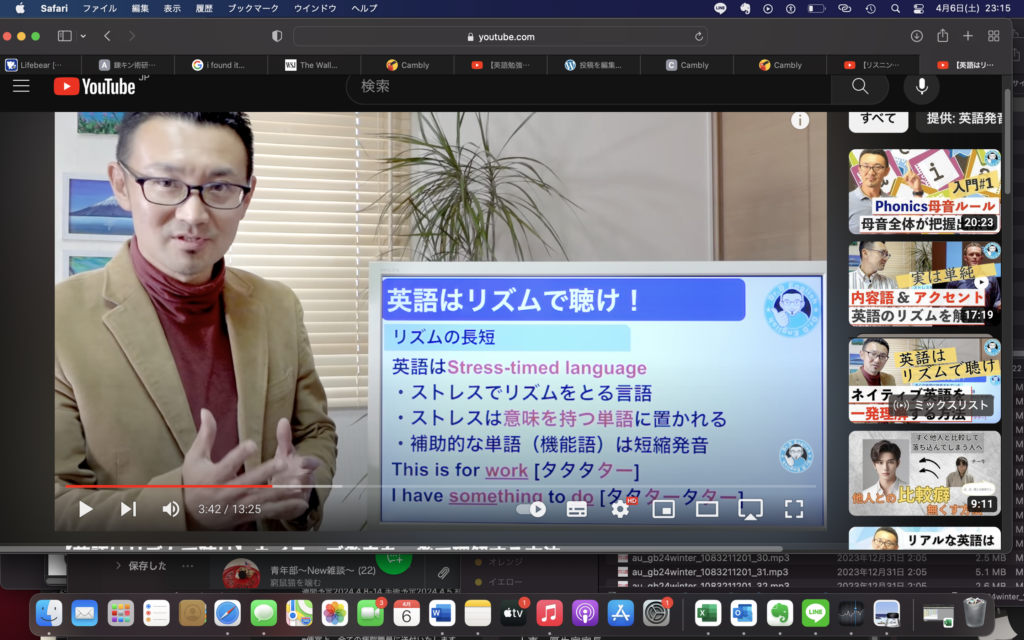Search with voice microphone button

coord(921,87)
